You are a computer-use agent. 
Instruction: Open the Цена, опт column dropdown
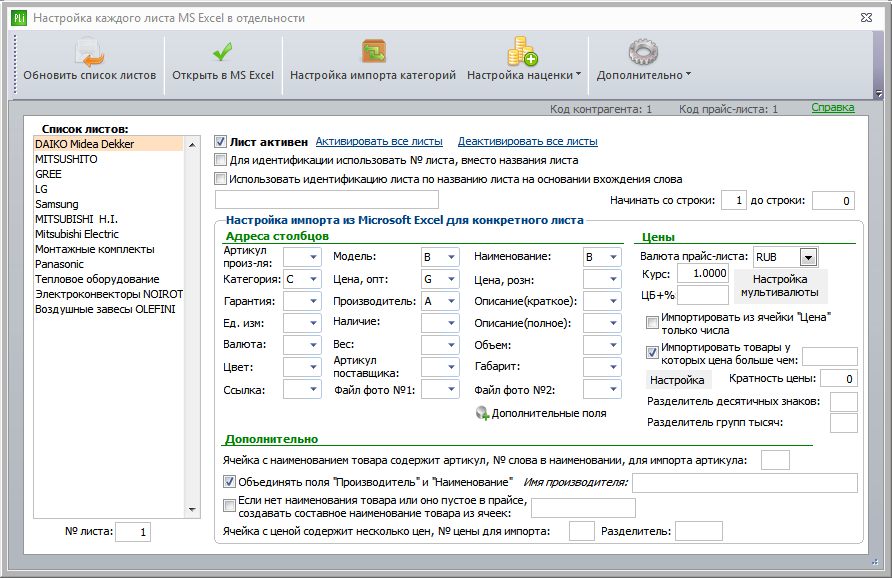[451, 279]
